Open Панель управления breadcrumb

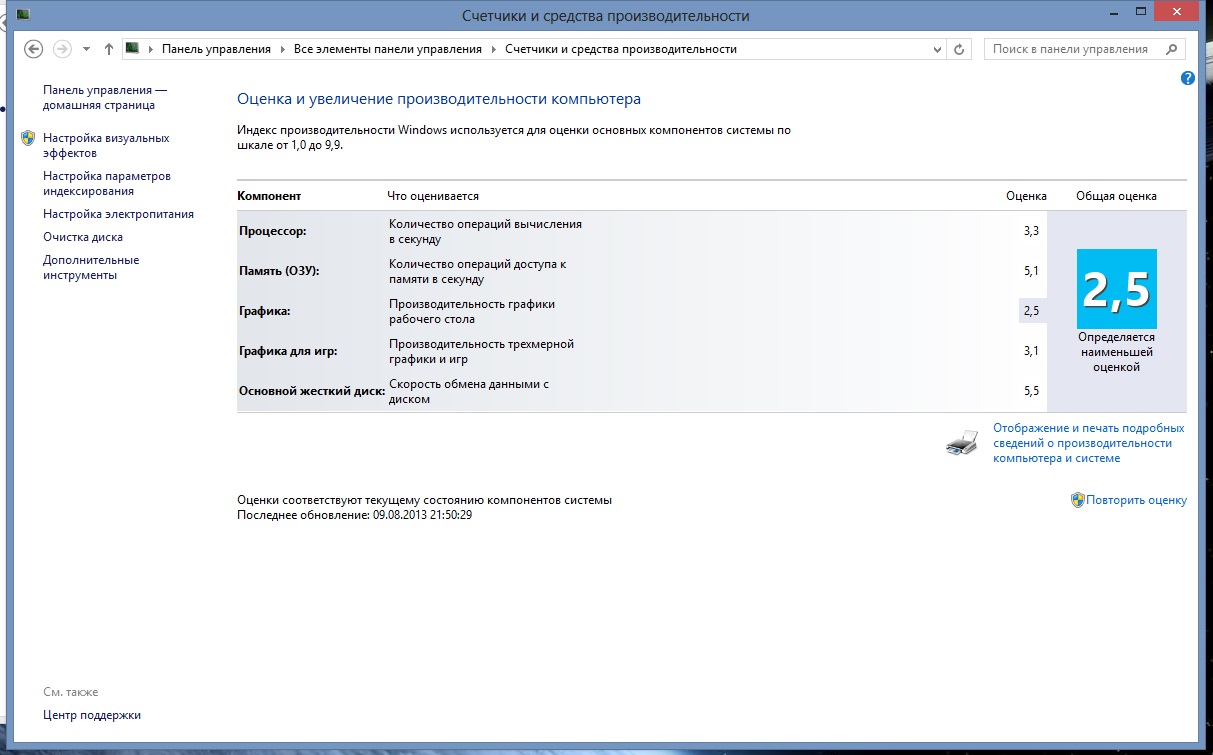(216, 49)
